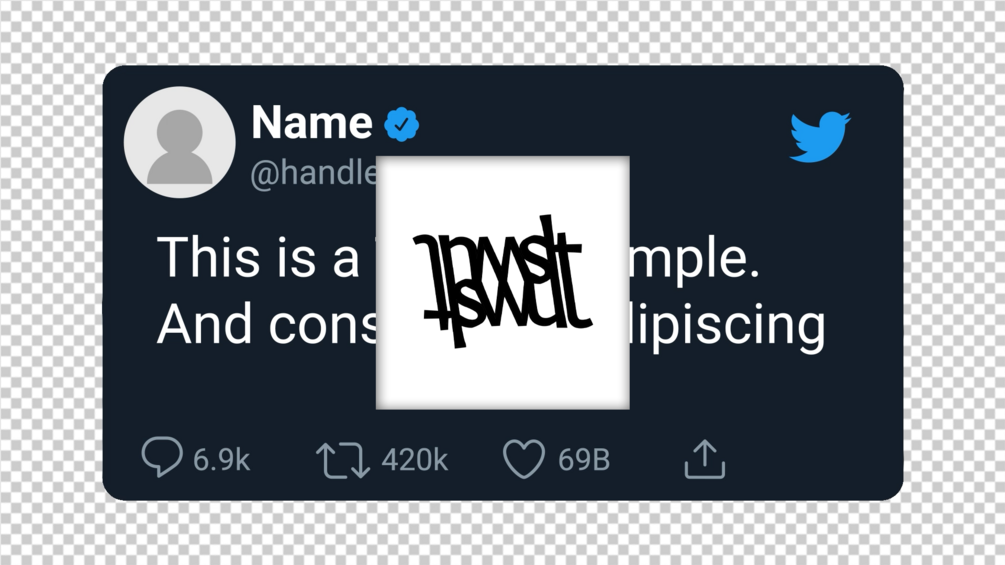Click the share upload icon
Screen dimensions: 1005x565
click(704, 459)
